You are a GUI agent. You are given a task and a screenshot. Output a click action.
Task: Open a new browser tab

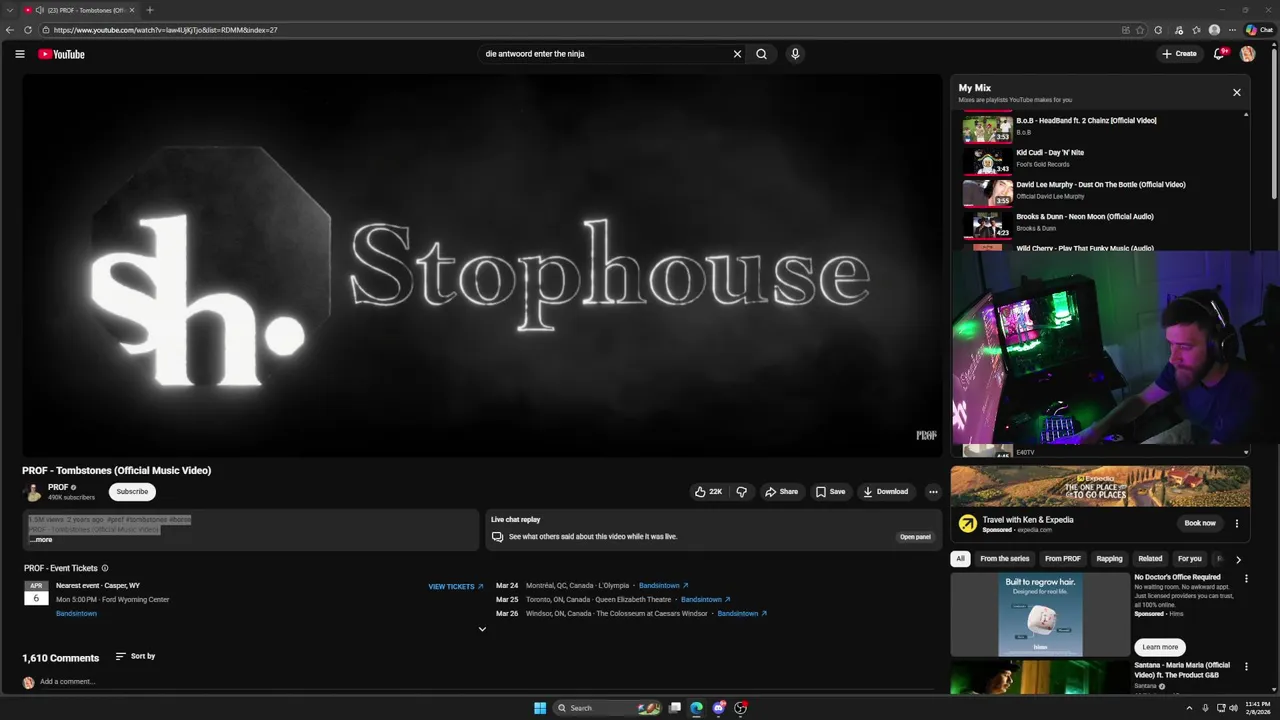coord(150,10)
